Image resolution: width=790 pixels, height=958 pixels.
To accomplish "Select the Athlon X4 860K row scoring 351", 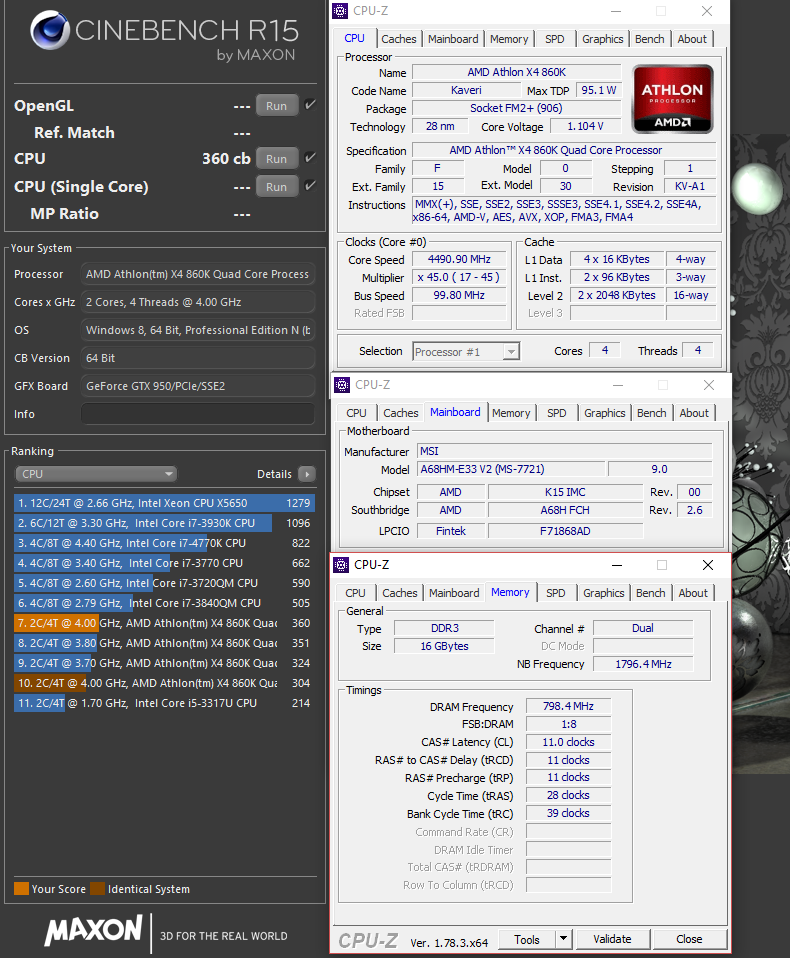I will (164, 643).
